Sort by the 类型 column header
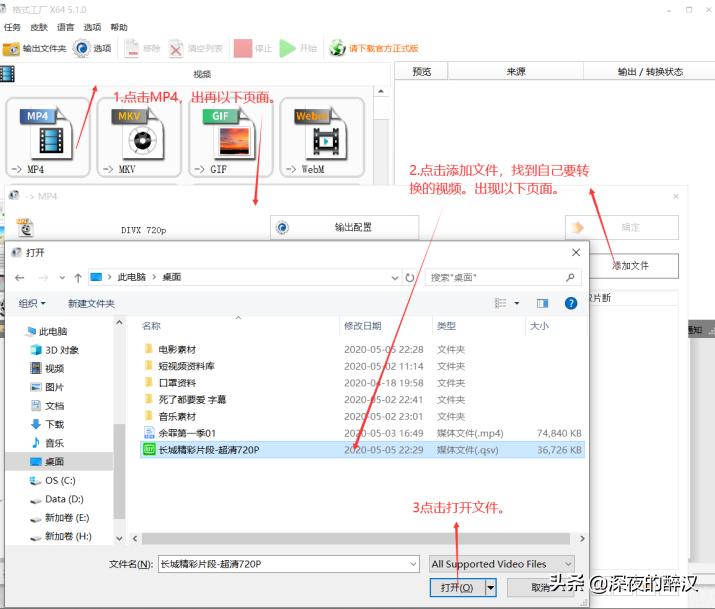The image size is (715, 609). click(x=446, y=326)
